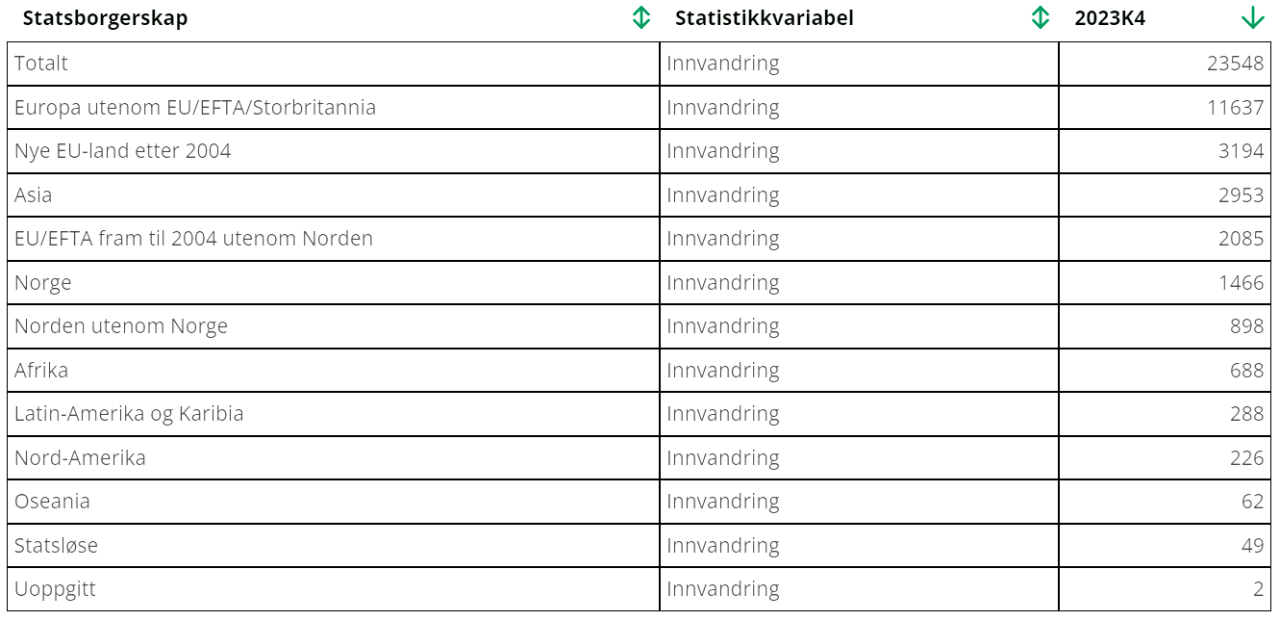This screenshot has height=621, width=1280.
Task: Click the Statsborgerskap column sort icon
Action: click(x=641, y=18)
